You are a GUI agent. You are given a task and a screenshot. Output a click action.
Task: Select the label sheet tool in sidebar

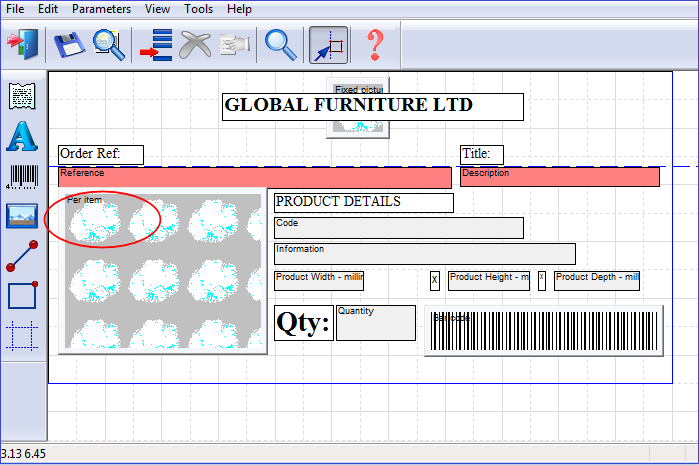click(x=22, y=96)
